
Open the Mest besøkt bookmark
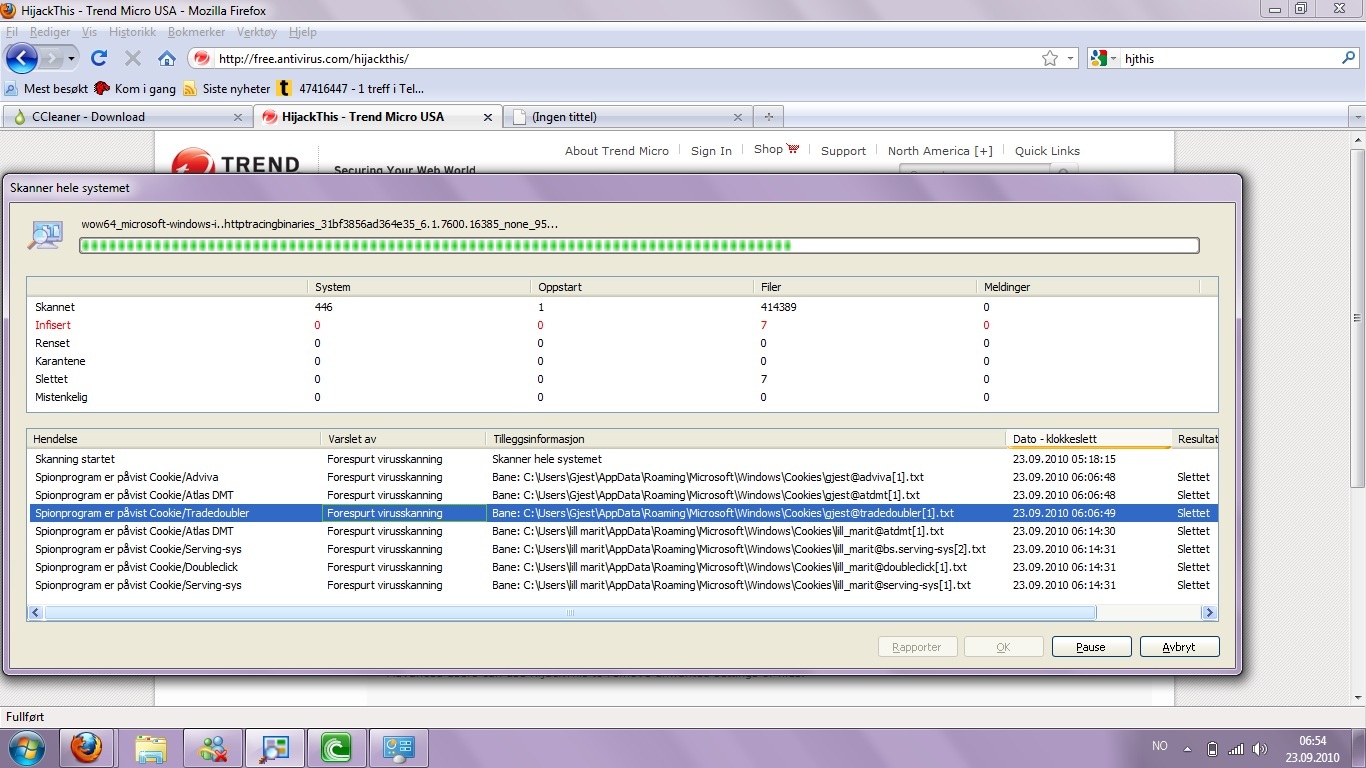(x=47, y=88)
